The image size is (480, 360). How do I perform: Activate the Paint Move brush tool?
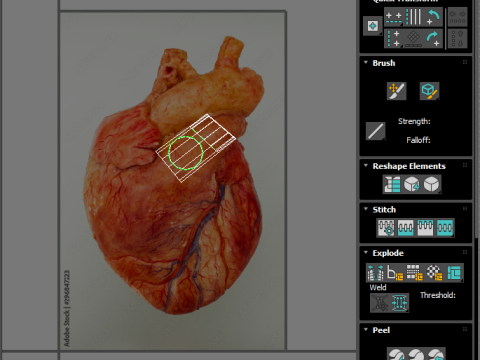point(396,91)
